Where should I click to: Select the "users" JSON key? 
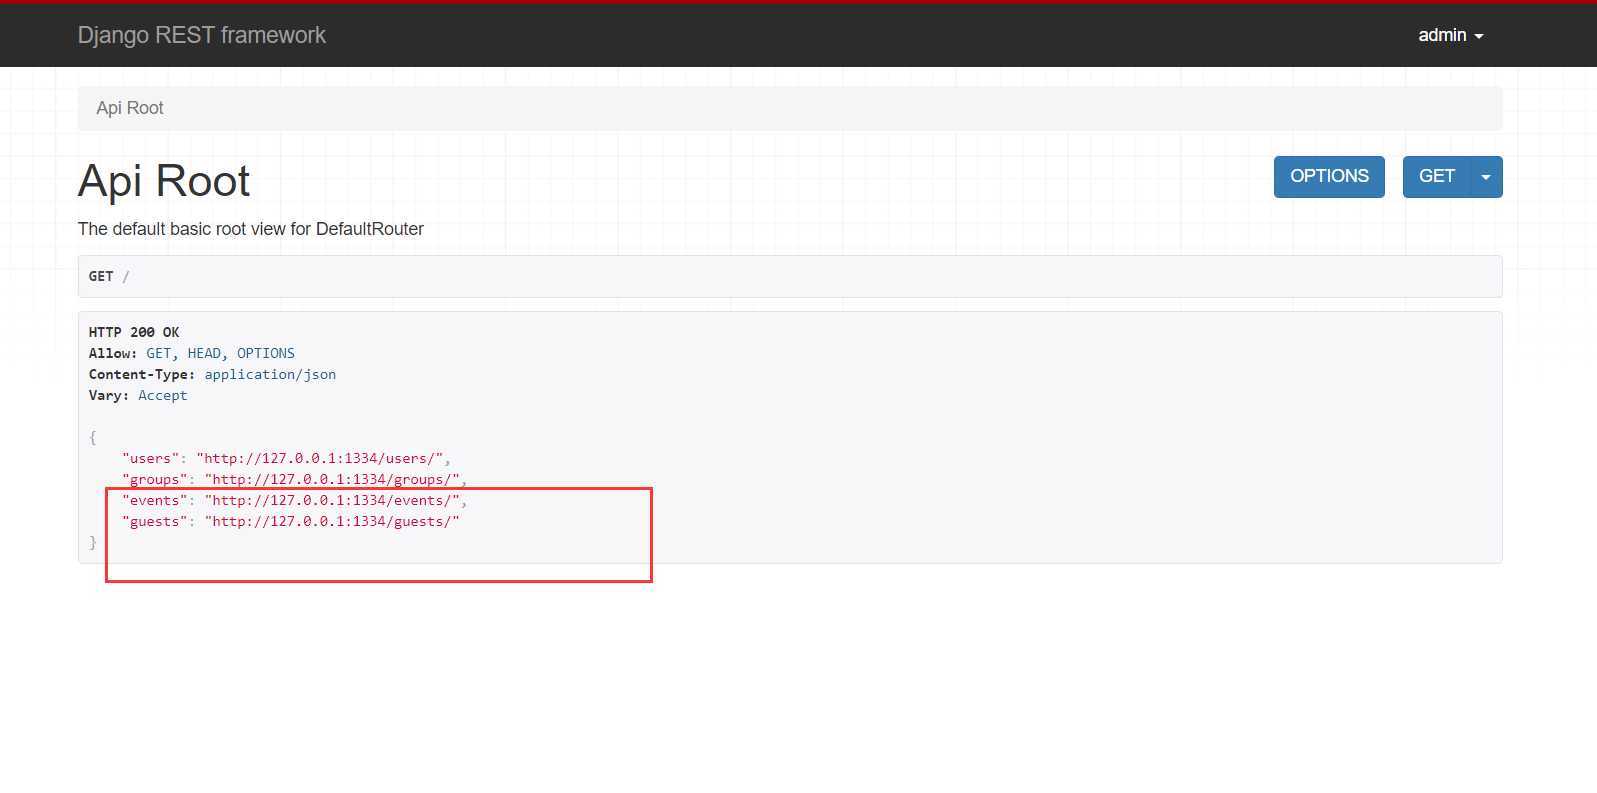pos(150,458)
